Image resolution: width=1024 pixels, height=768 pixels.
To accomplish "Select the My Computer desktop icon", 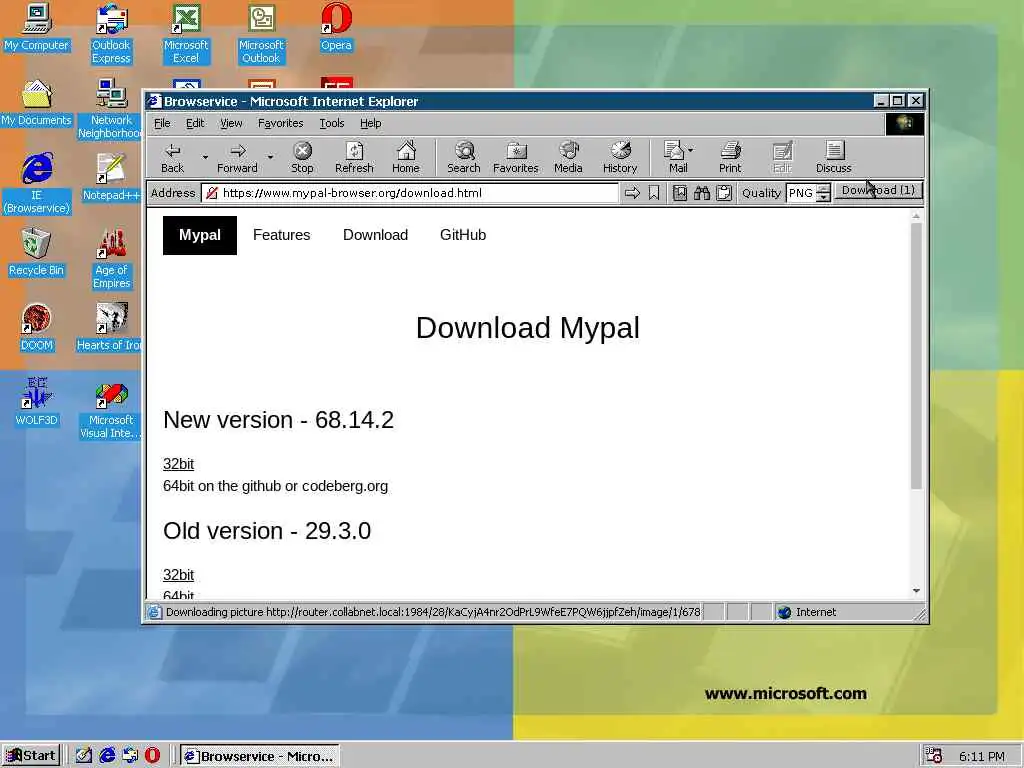I will [37, 27].
